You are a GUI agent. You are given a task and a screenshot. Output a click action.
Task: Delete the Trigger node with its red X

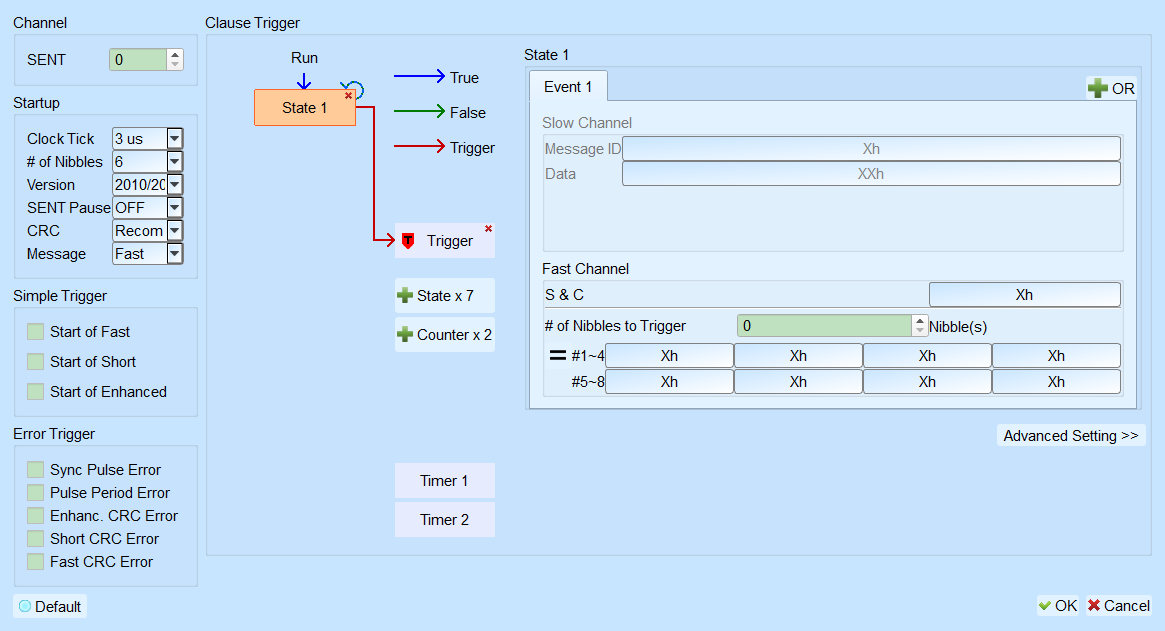(x=488, y=229)
